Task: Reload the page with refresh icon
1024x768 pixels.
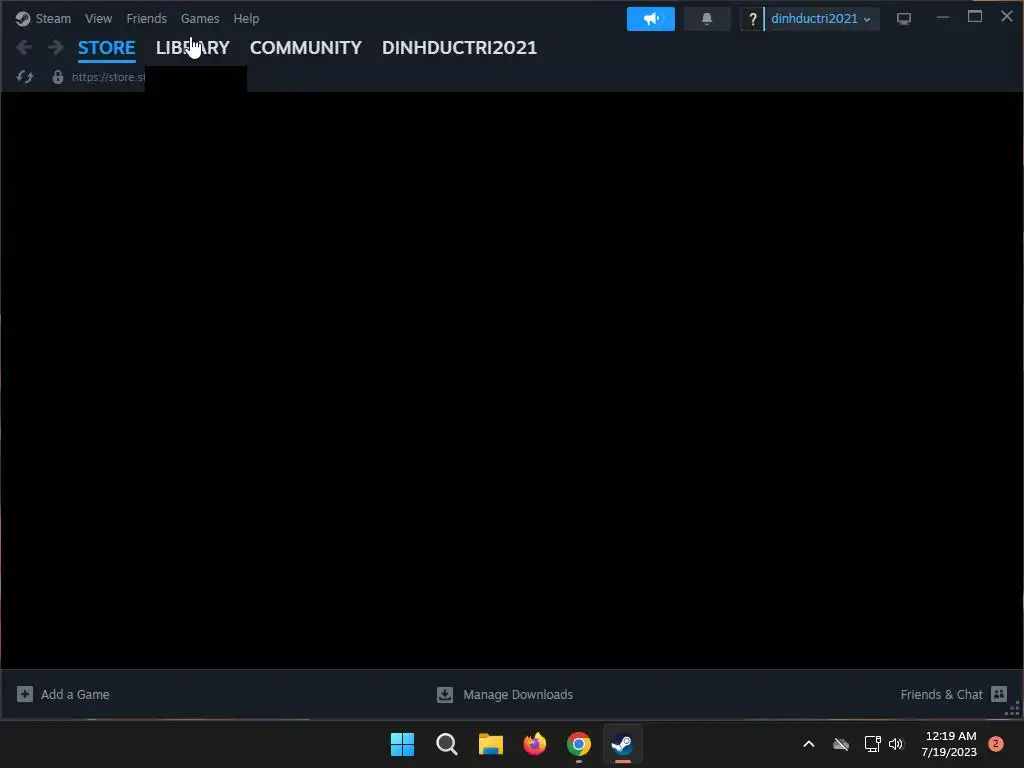Action: click(x=25, y=77)
